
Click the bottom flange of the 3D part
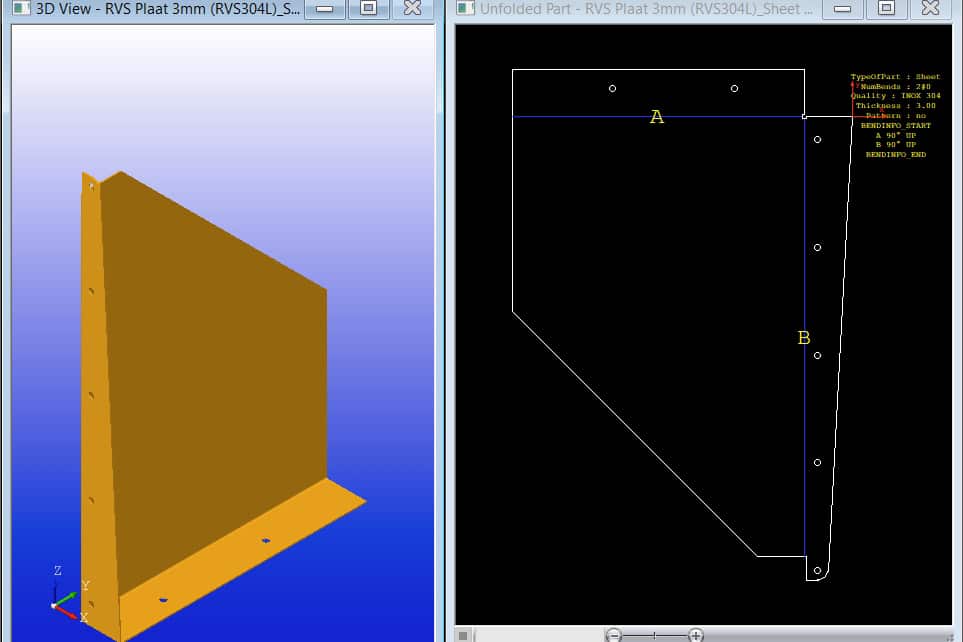click(240, 545)
